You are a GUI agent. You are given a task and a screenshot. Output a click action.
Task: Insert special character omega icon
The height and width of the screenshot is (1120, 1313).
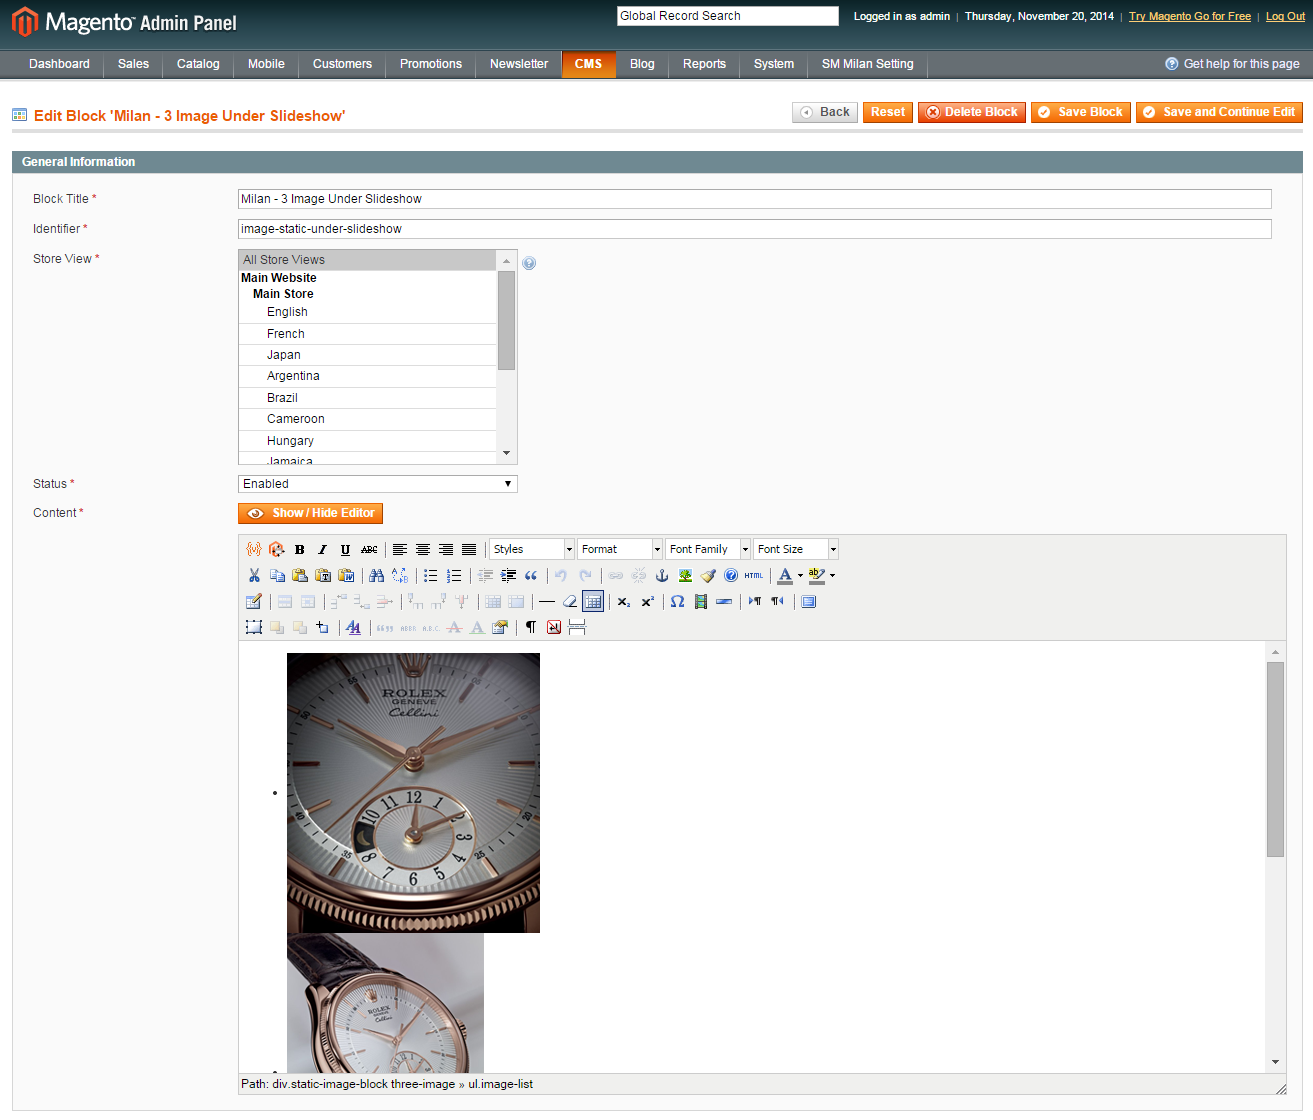[x=678, y=601]
